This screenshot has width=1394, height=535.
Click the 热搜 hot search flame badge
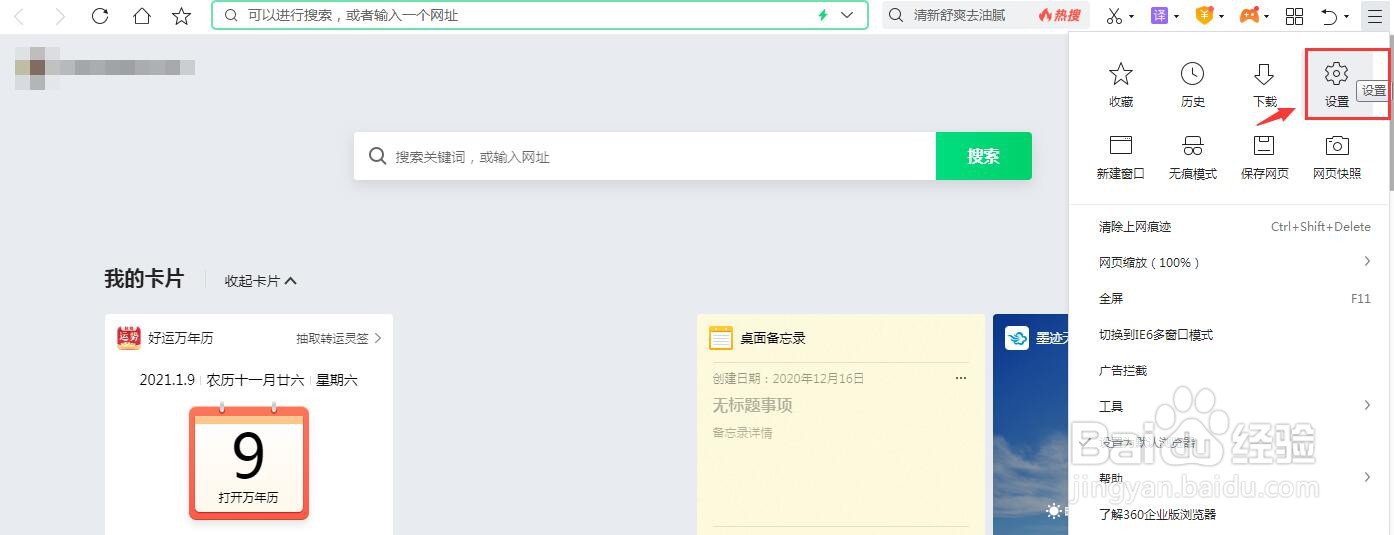1060,15
